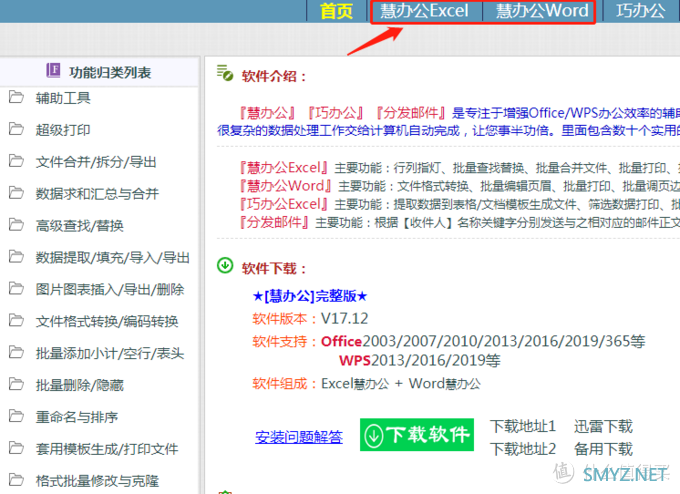Click the red『慧办公Word』feature label
The image size is (680, 494).
click(286, 186)
